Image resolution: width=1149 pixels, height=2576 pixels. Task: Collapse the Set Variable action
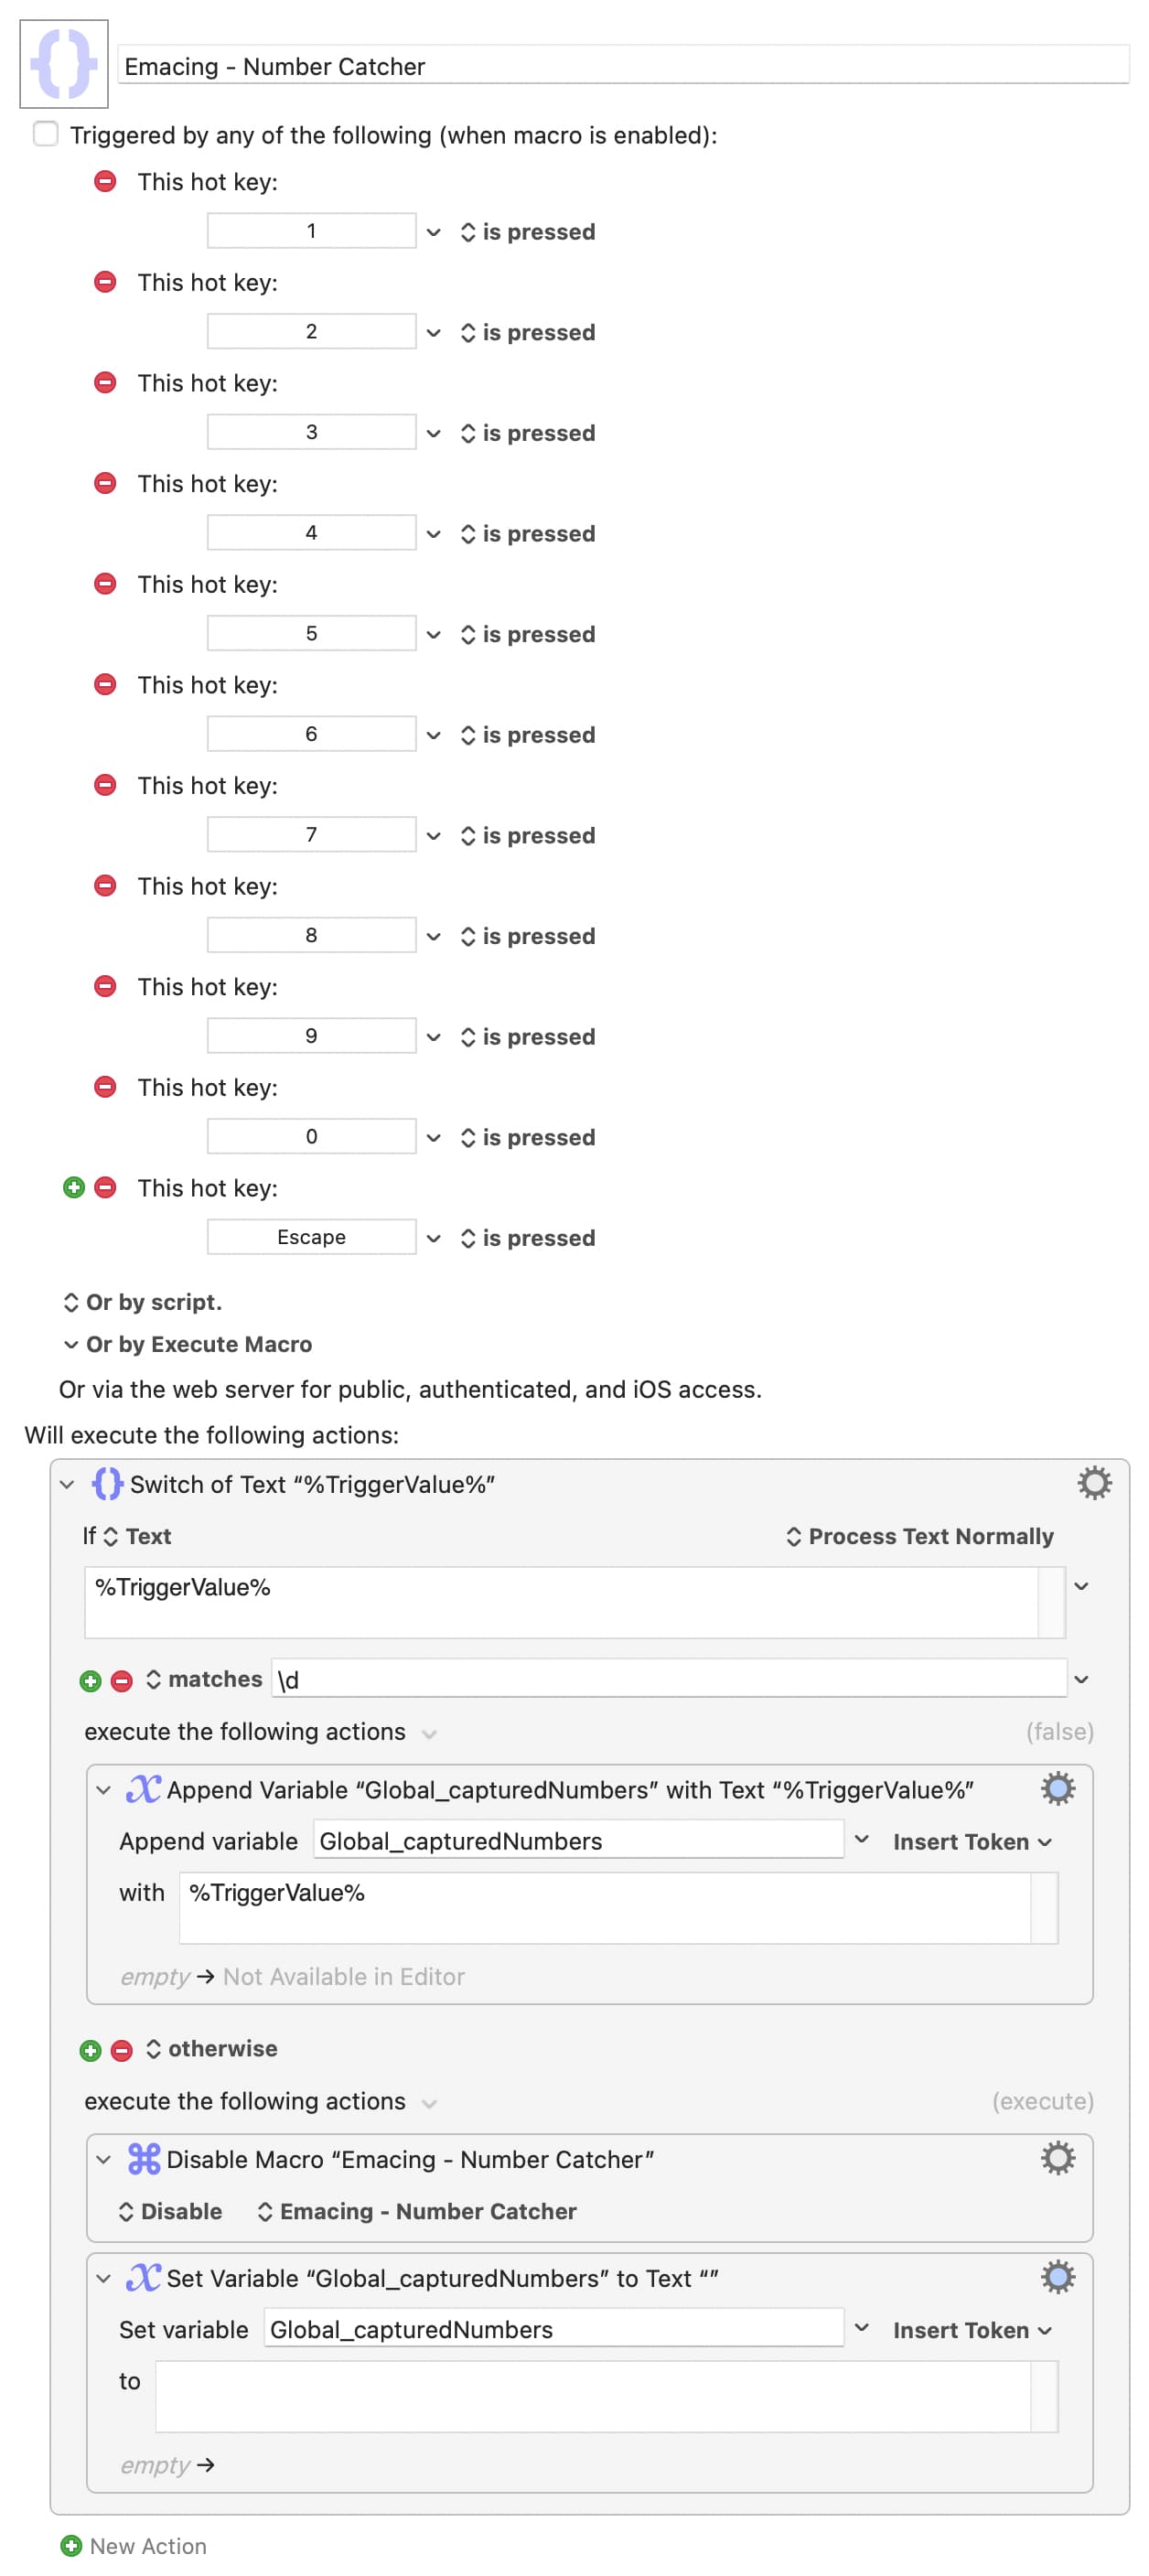point(103,2278)
